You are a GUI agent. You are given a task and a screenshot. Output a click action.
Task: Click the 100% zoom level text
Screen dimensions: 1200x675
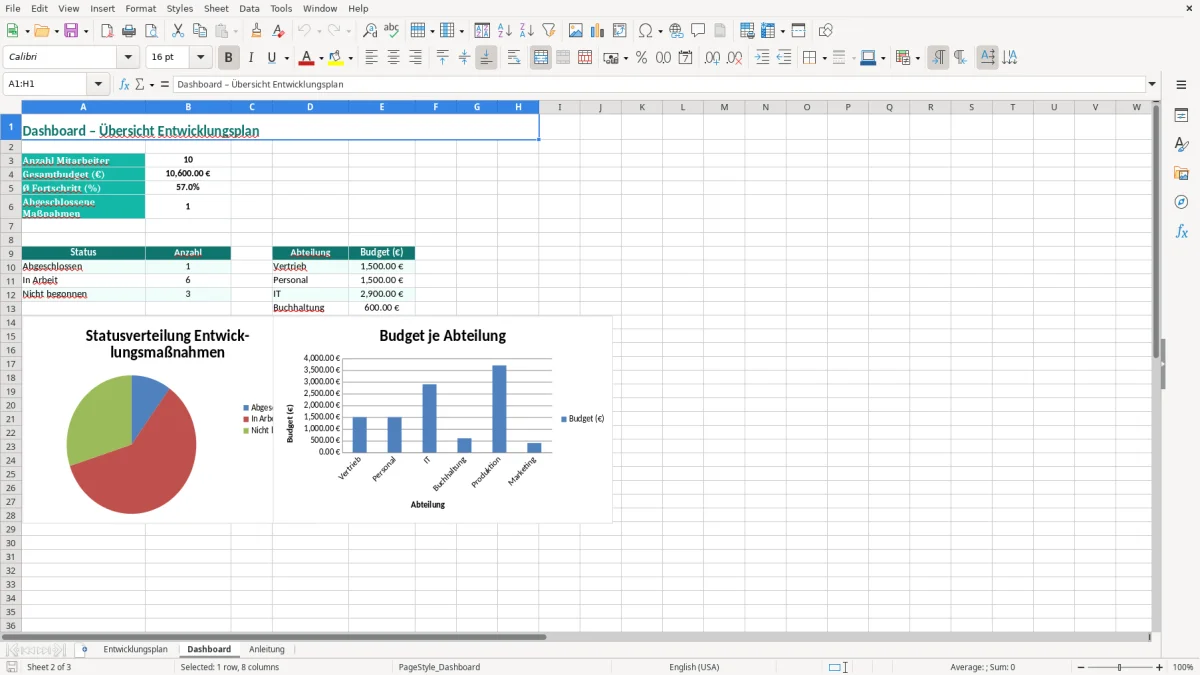coord(1183,667)
